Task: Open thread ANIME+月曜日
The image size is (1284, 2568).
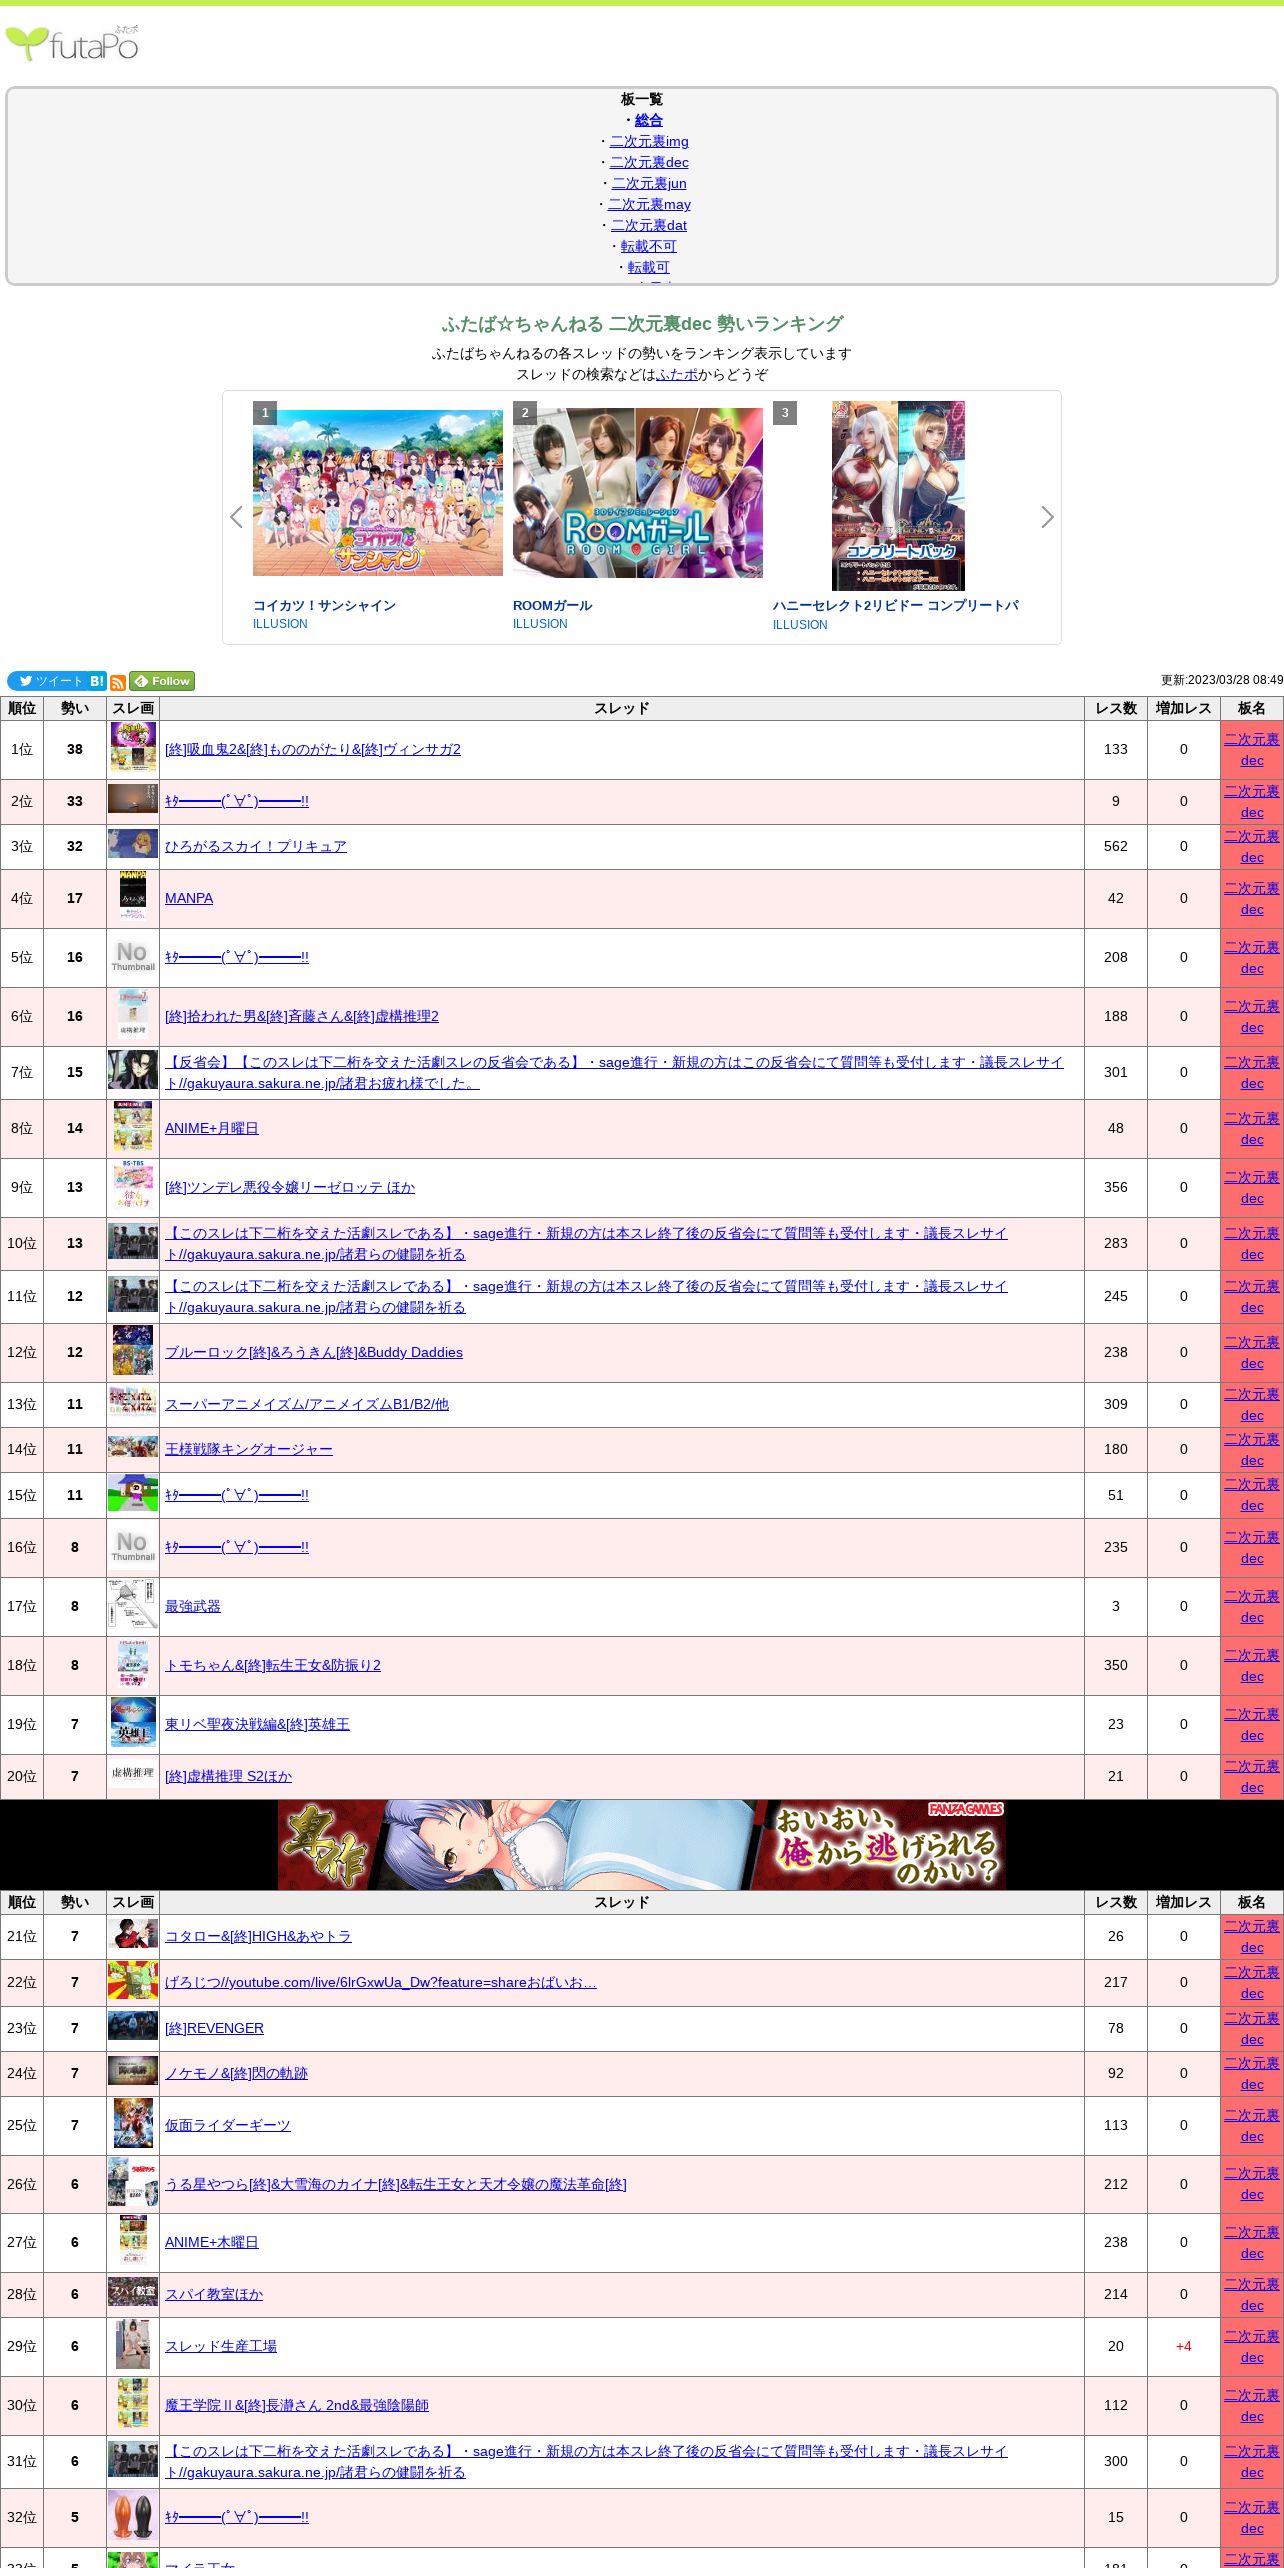Action: pos(212,1128)
